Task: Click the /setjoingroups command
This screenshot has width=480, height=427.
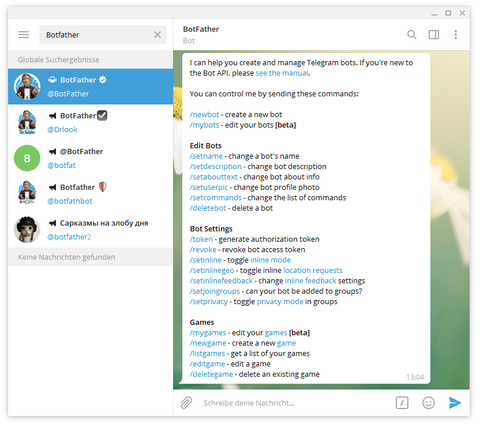Action: tap(215, 291)
